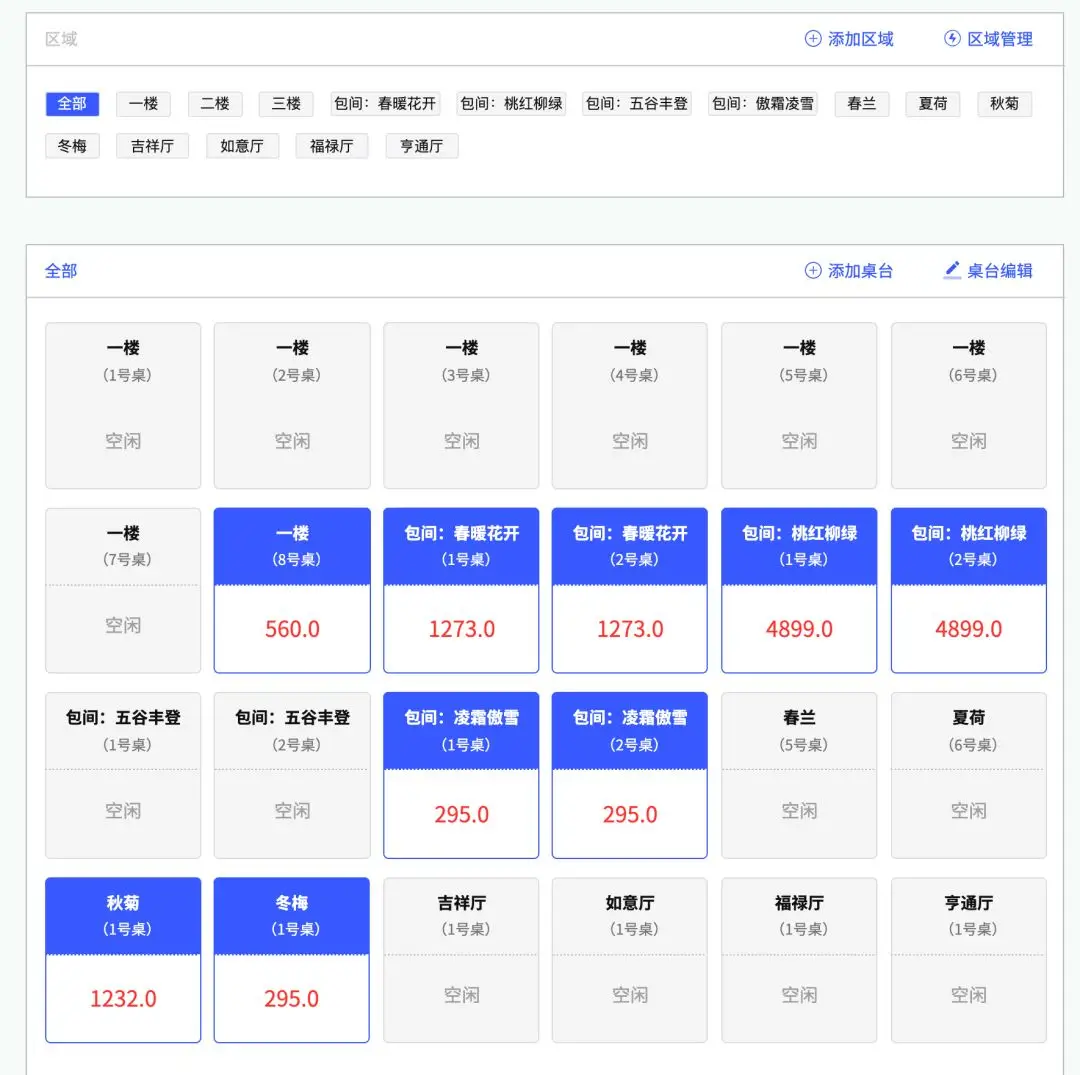
Task: Select the 秋菊 area tag
Action: pos(1004,104)
